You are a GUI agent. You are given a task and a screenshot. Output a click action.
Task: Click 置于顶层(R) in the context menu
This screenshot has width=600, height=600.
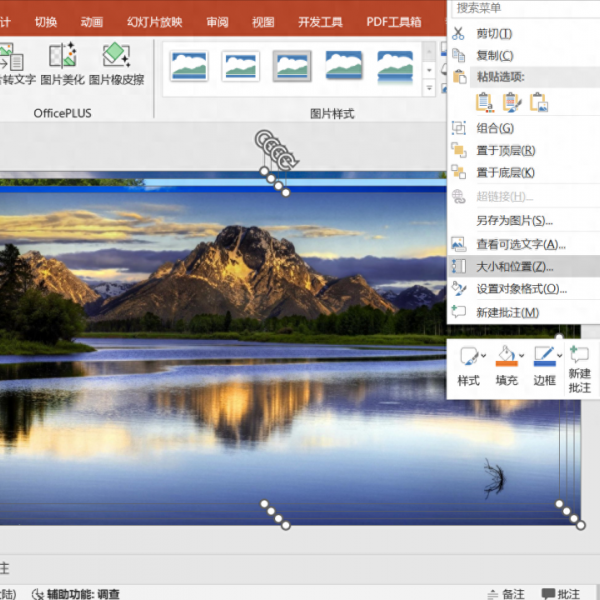[x=505, y=150]
